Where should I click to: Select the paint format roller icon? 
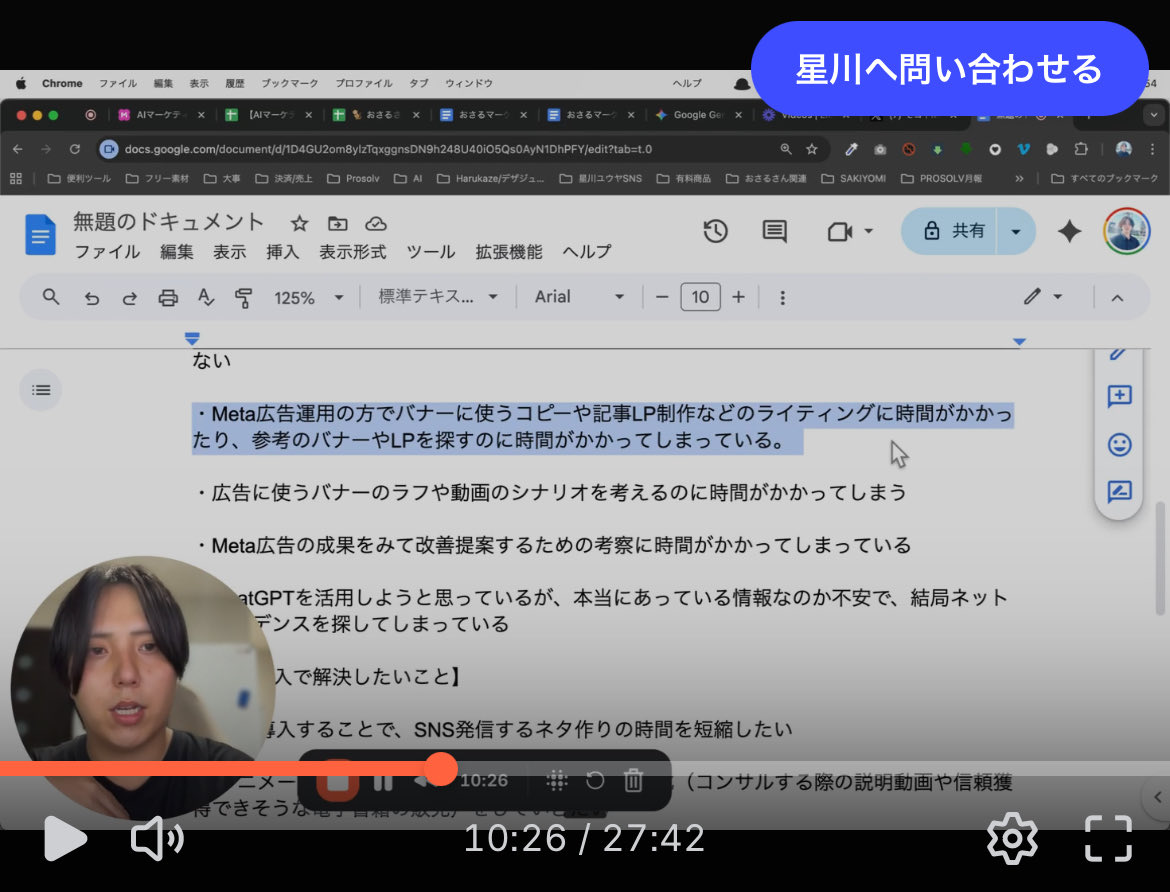click(x=243, y=298)
